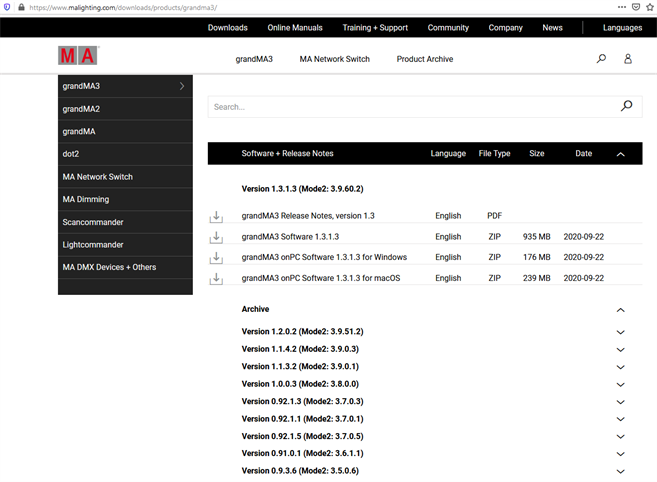
Task: Download onPC Software for Windows icon
Action: click(x=216, y=258)
